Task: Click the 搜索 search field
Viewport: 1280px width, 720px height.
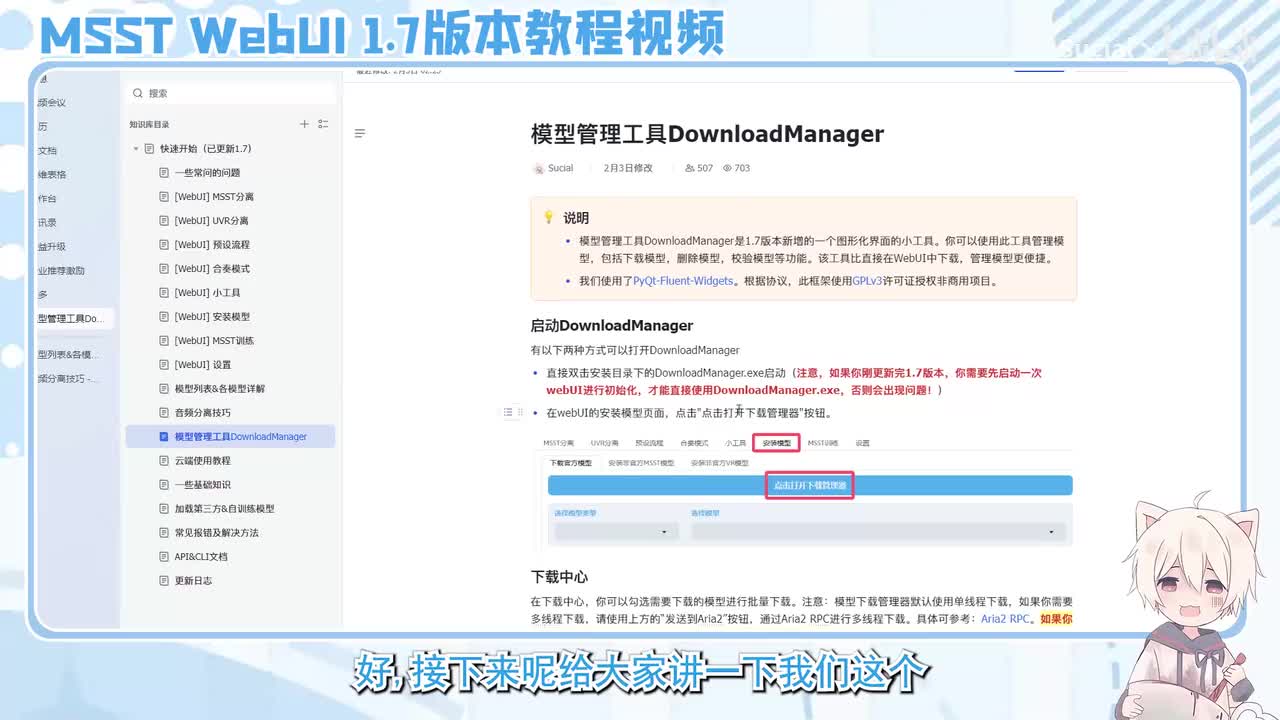Action: (230, 93)
